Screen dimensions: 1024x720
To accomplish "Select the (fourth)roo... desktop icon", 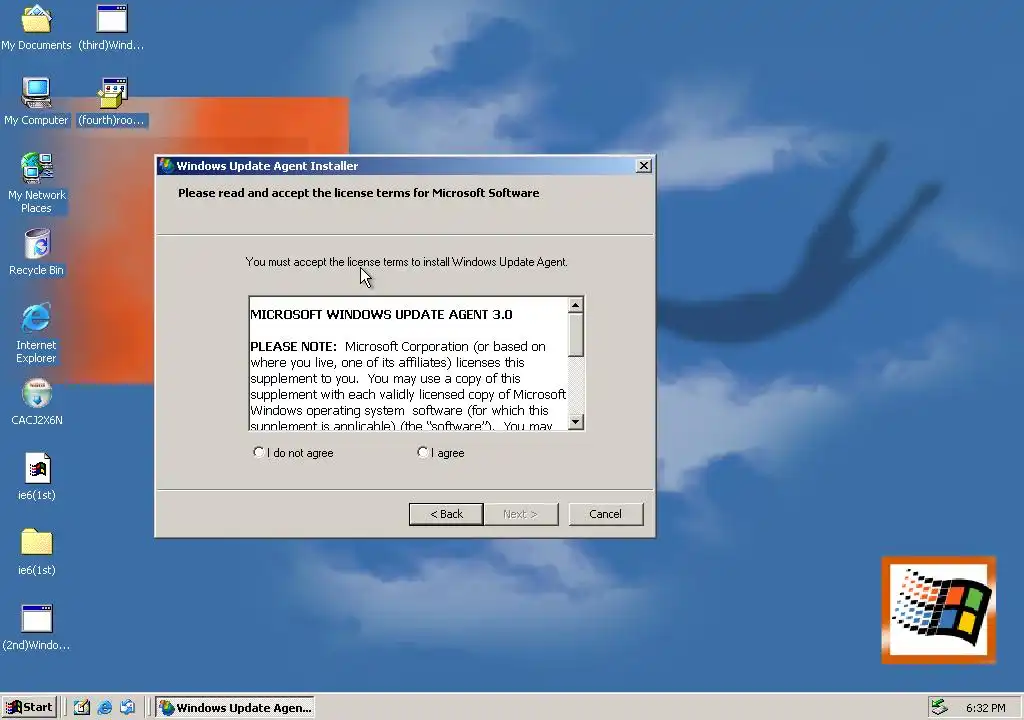I will click(x=112, y=102).
